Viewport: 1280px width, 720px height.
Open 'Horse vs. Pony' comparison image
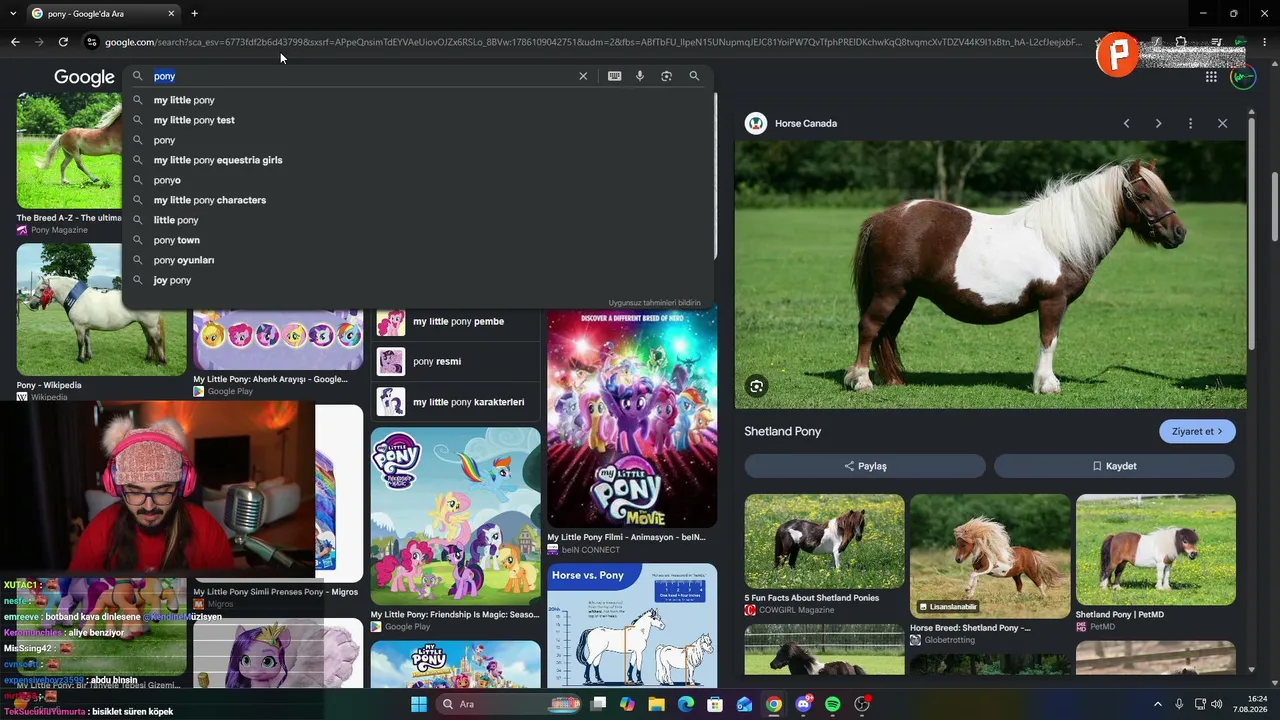coord(632,626)
